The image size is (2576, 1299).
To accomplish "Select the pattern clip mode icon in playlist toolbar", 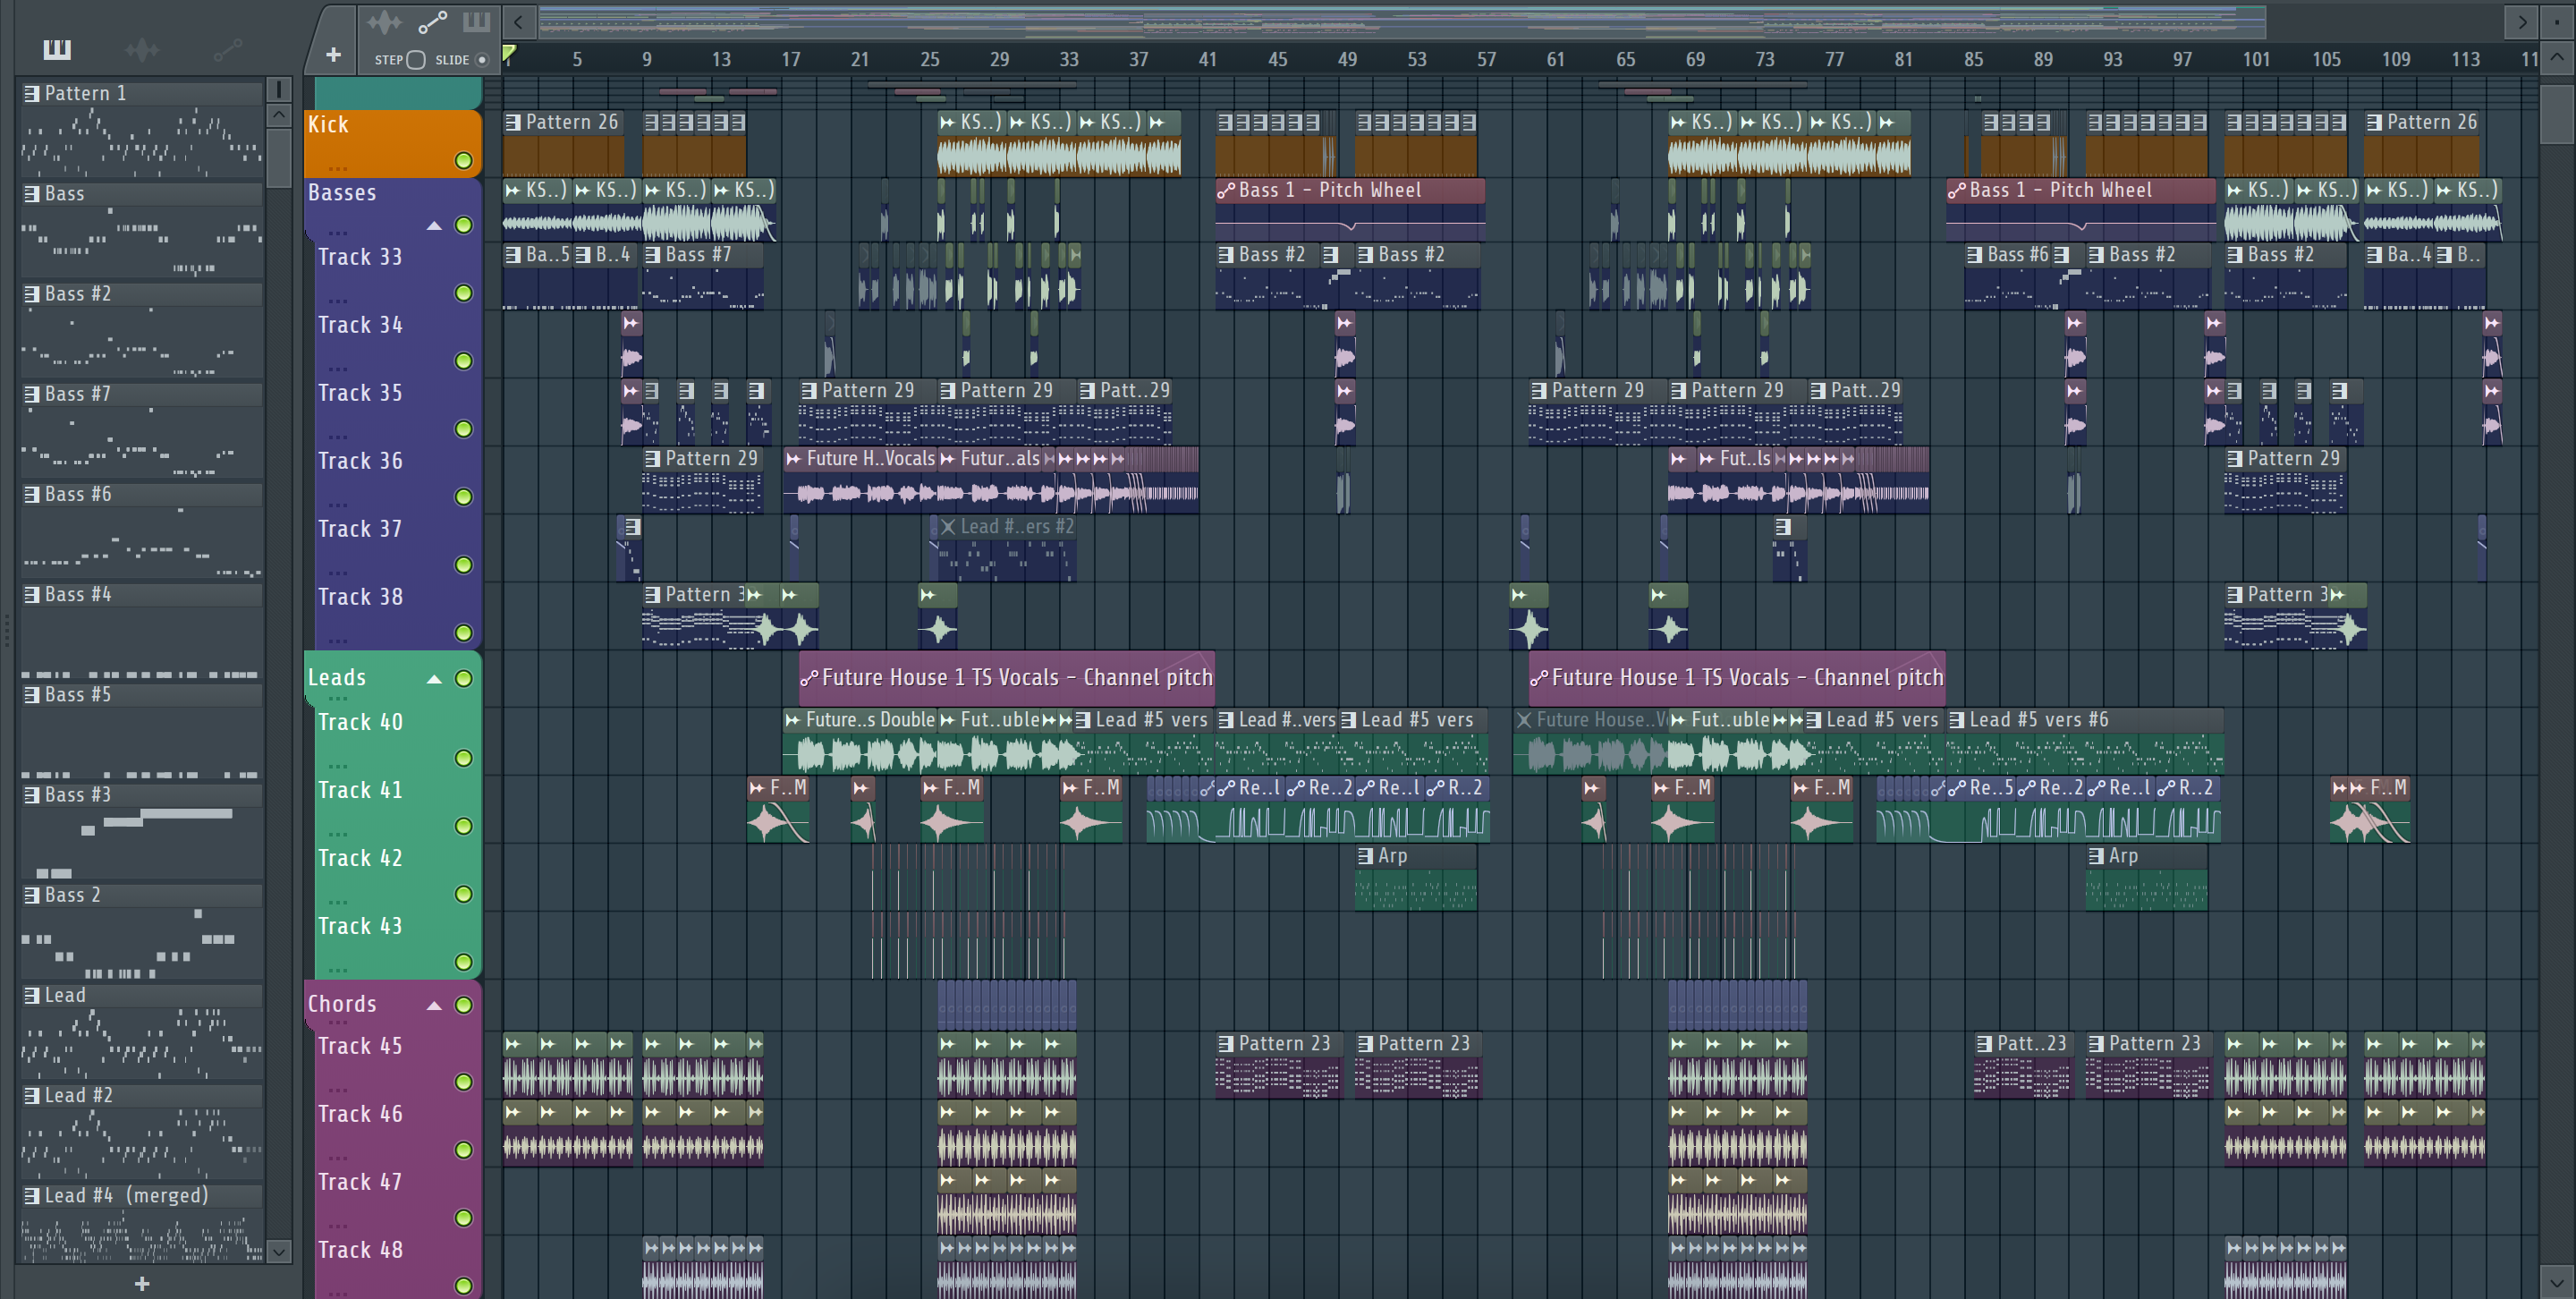I will [x=476, y=22].
